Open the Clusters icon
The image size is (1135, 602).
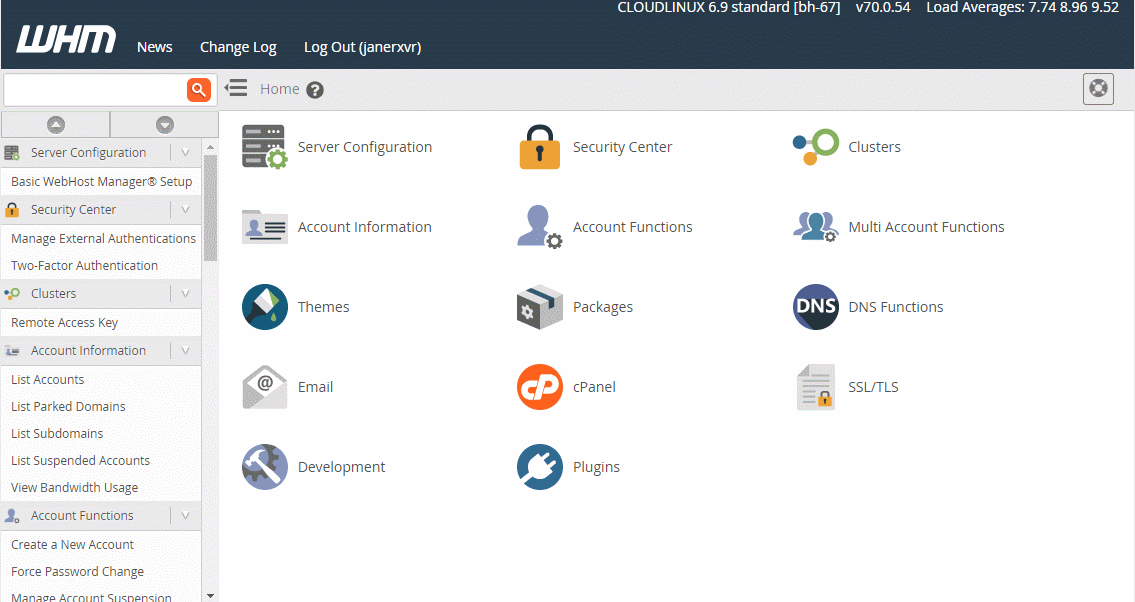tap(815, 147)
